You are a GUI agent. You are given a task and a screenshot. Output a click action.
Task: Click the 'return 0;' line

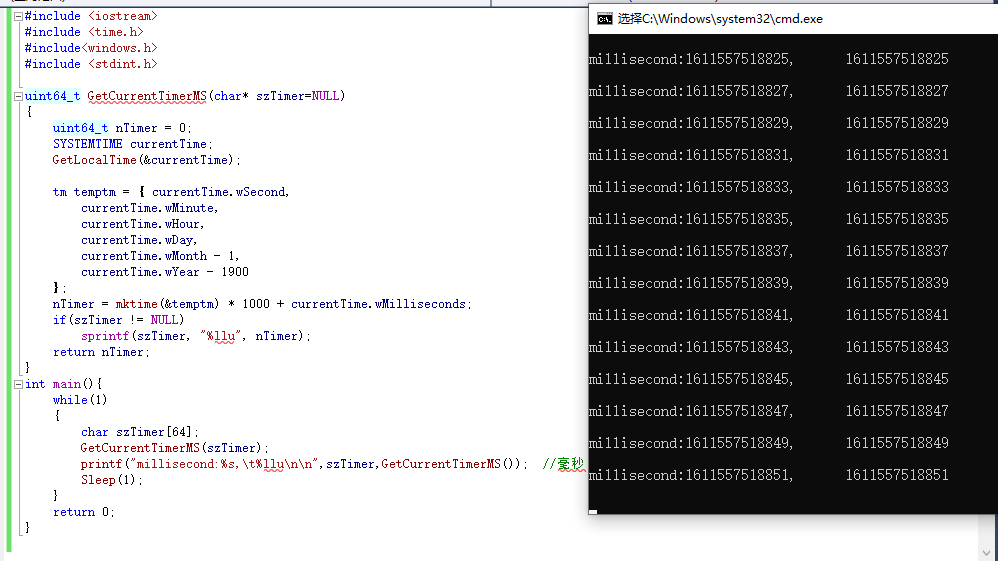(83, 512)
